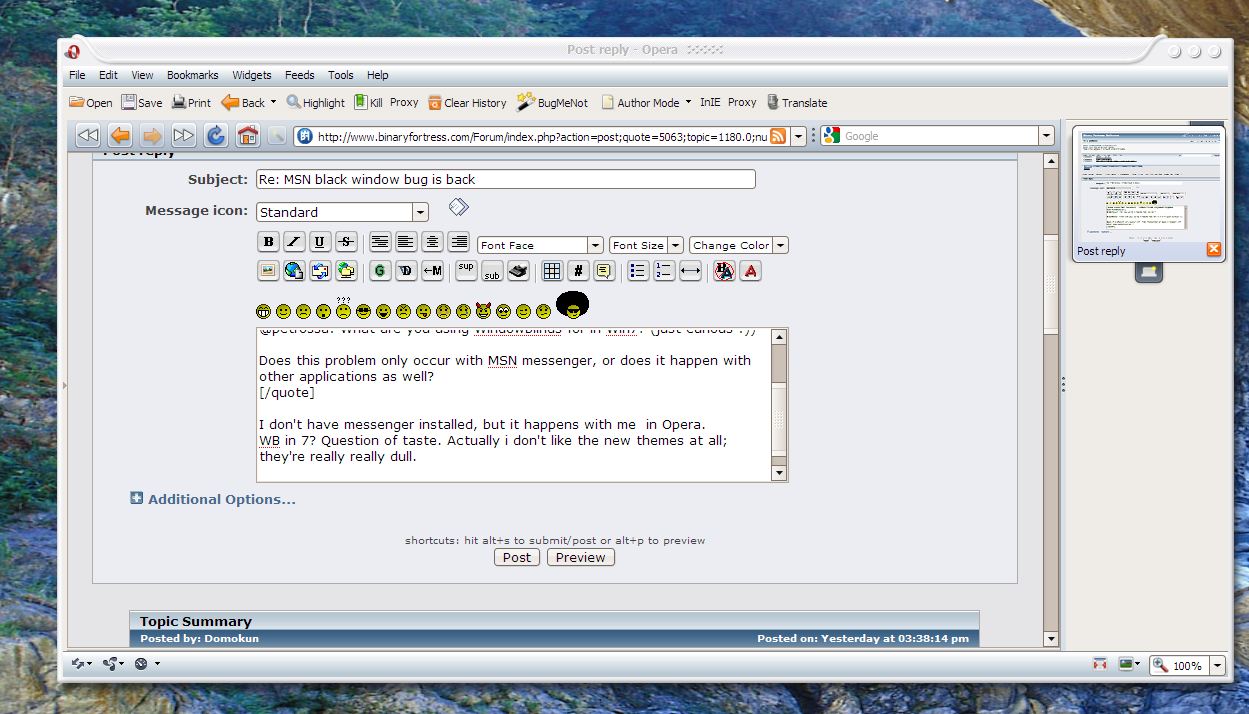Click the Post button
This screenshot has width=1249, height=714.
(x=516, y=557)
